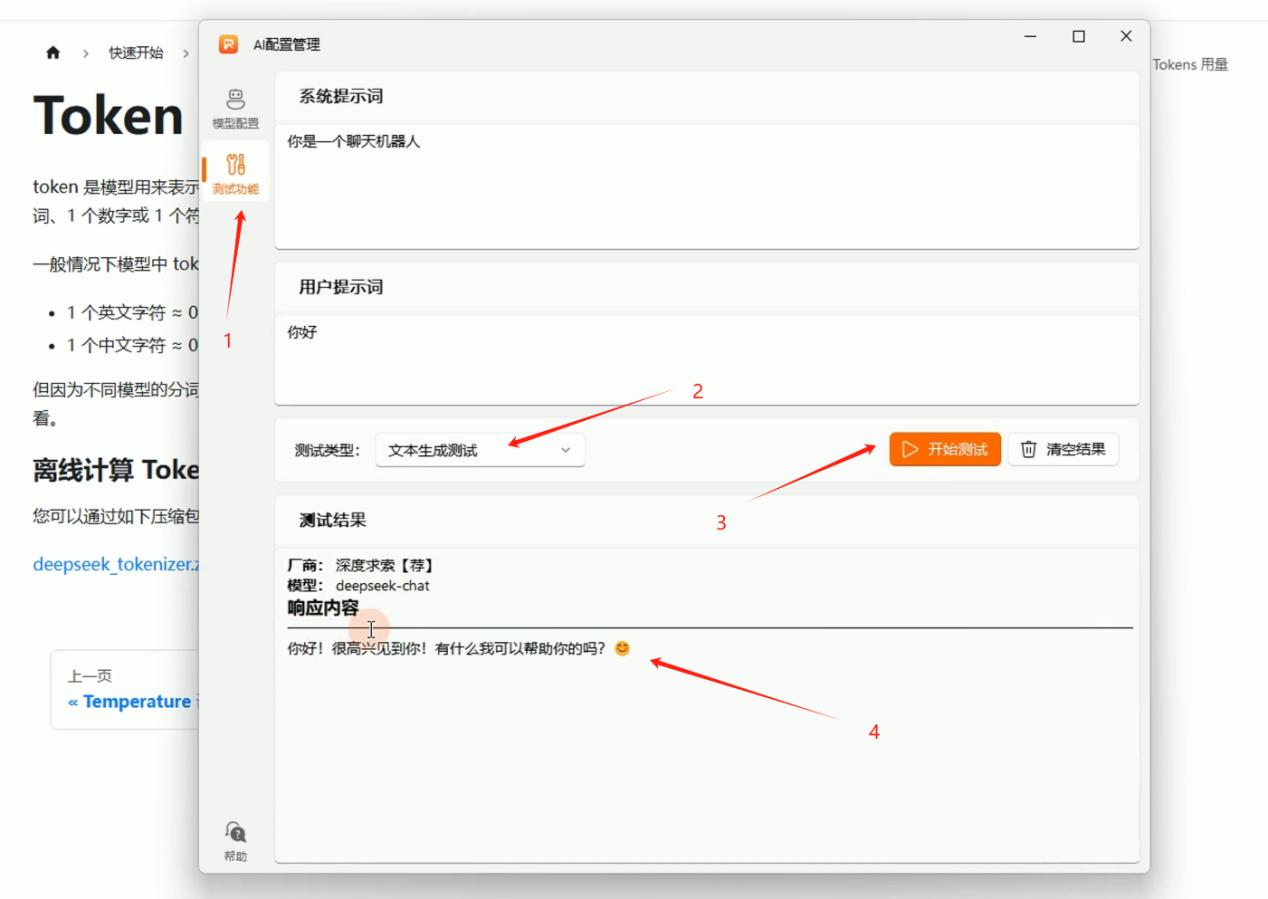The width and height of the screenshot is (1268, 899).
Task: Expand the 文本生成测试 combo box chevron
Action: point(565,450)
